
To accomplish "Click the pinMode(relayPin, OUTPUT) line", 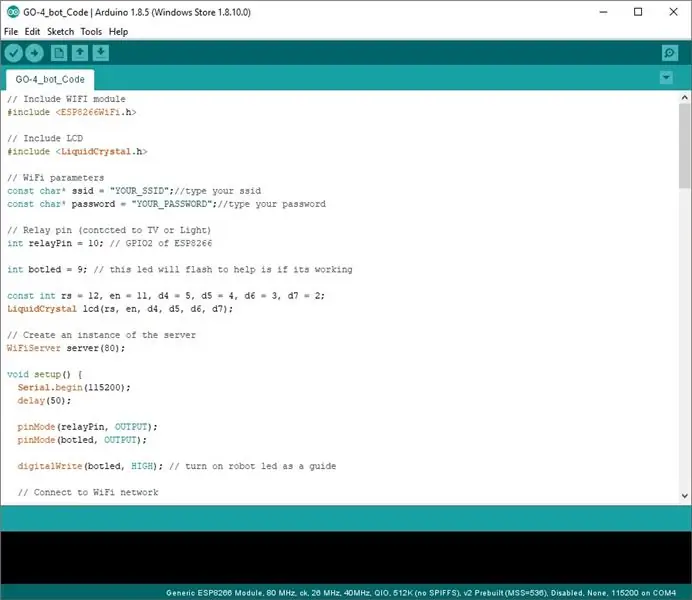I will (87, 427).
